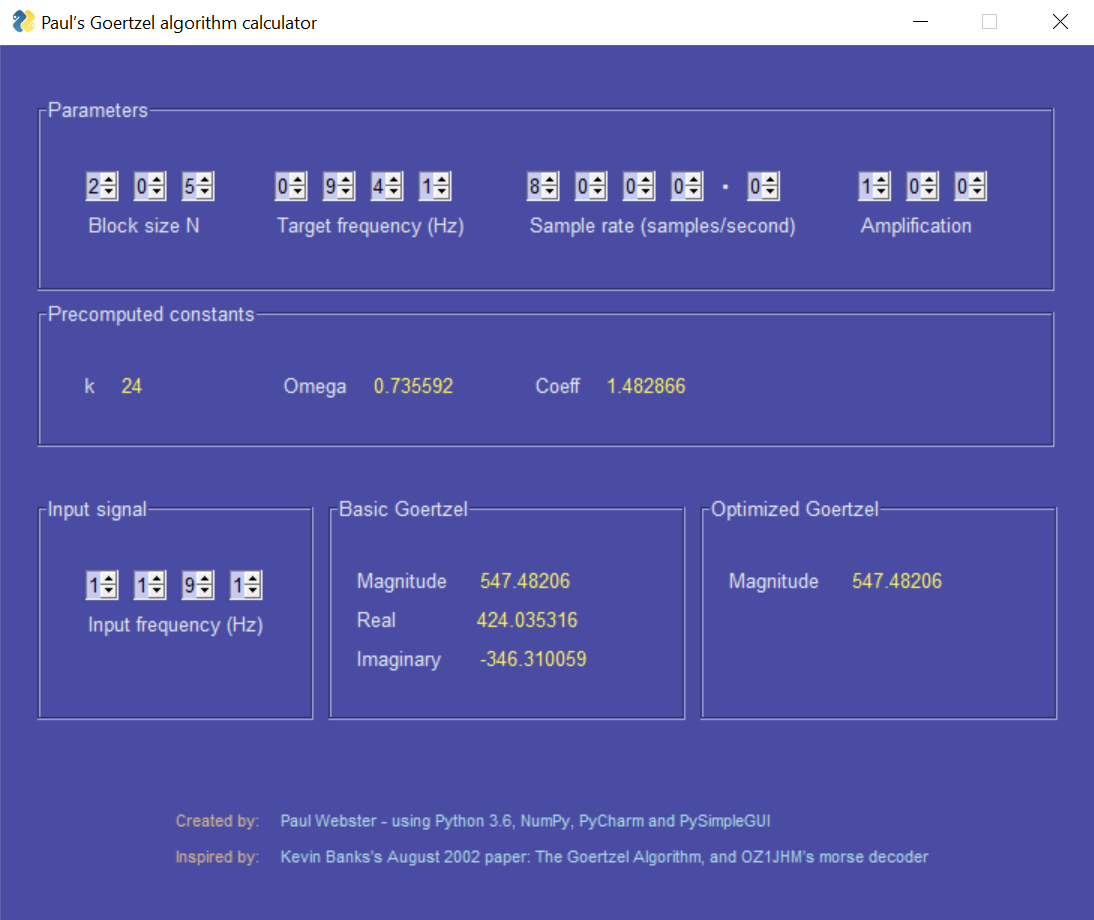The height and width of the screenshot is (920, 1094).
Task: Select the Target frequency thousands digit spinbox
Action: 291,186
